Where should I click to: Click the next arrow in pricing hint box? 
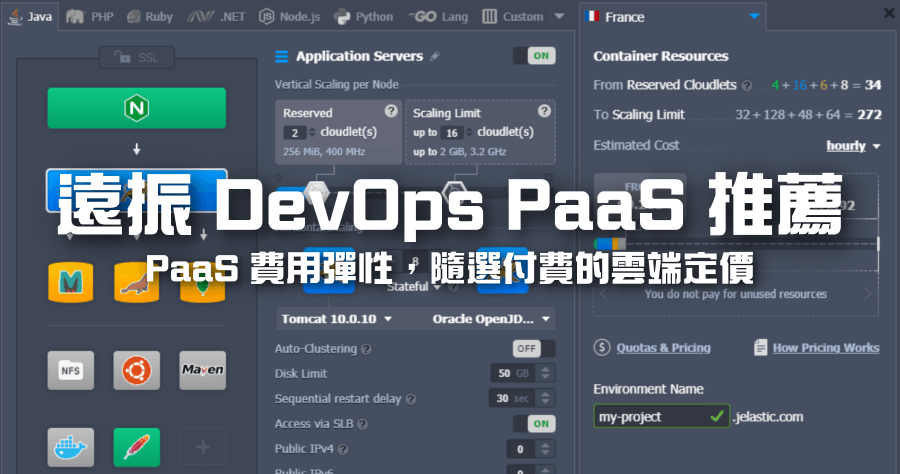pos(867,294)
